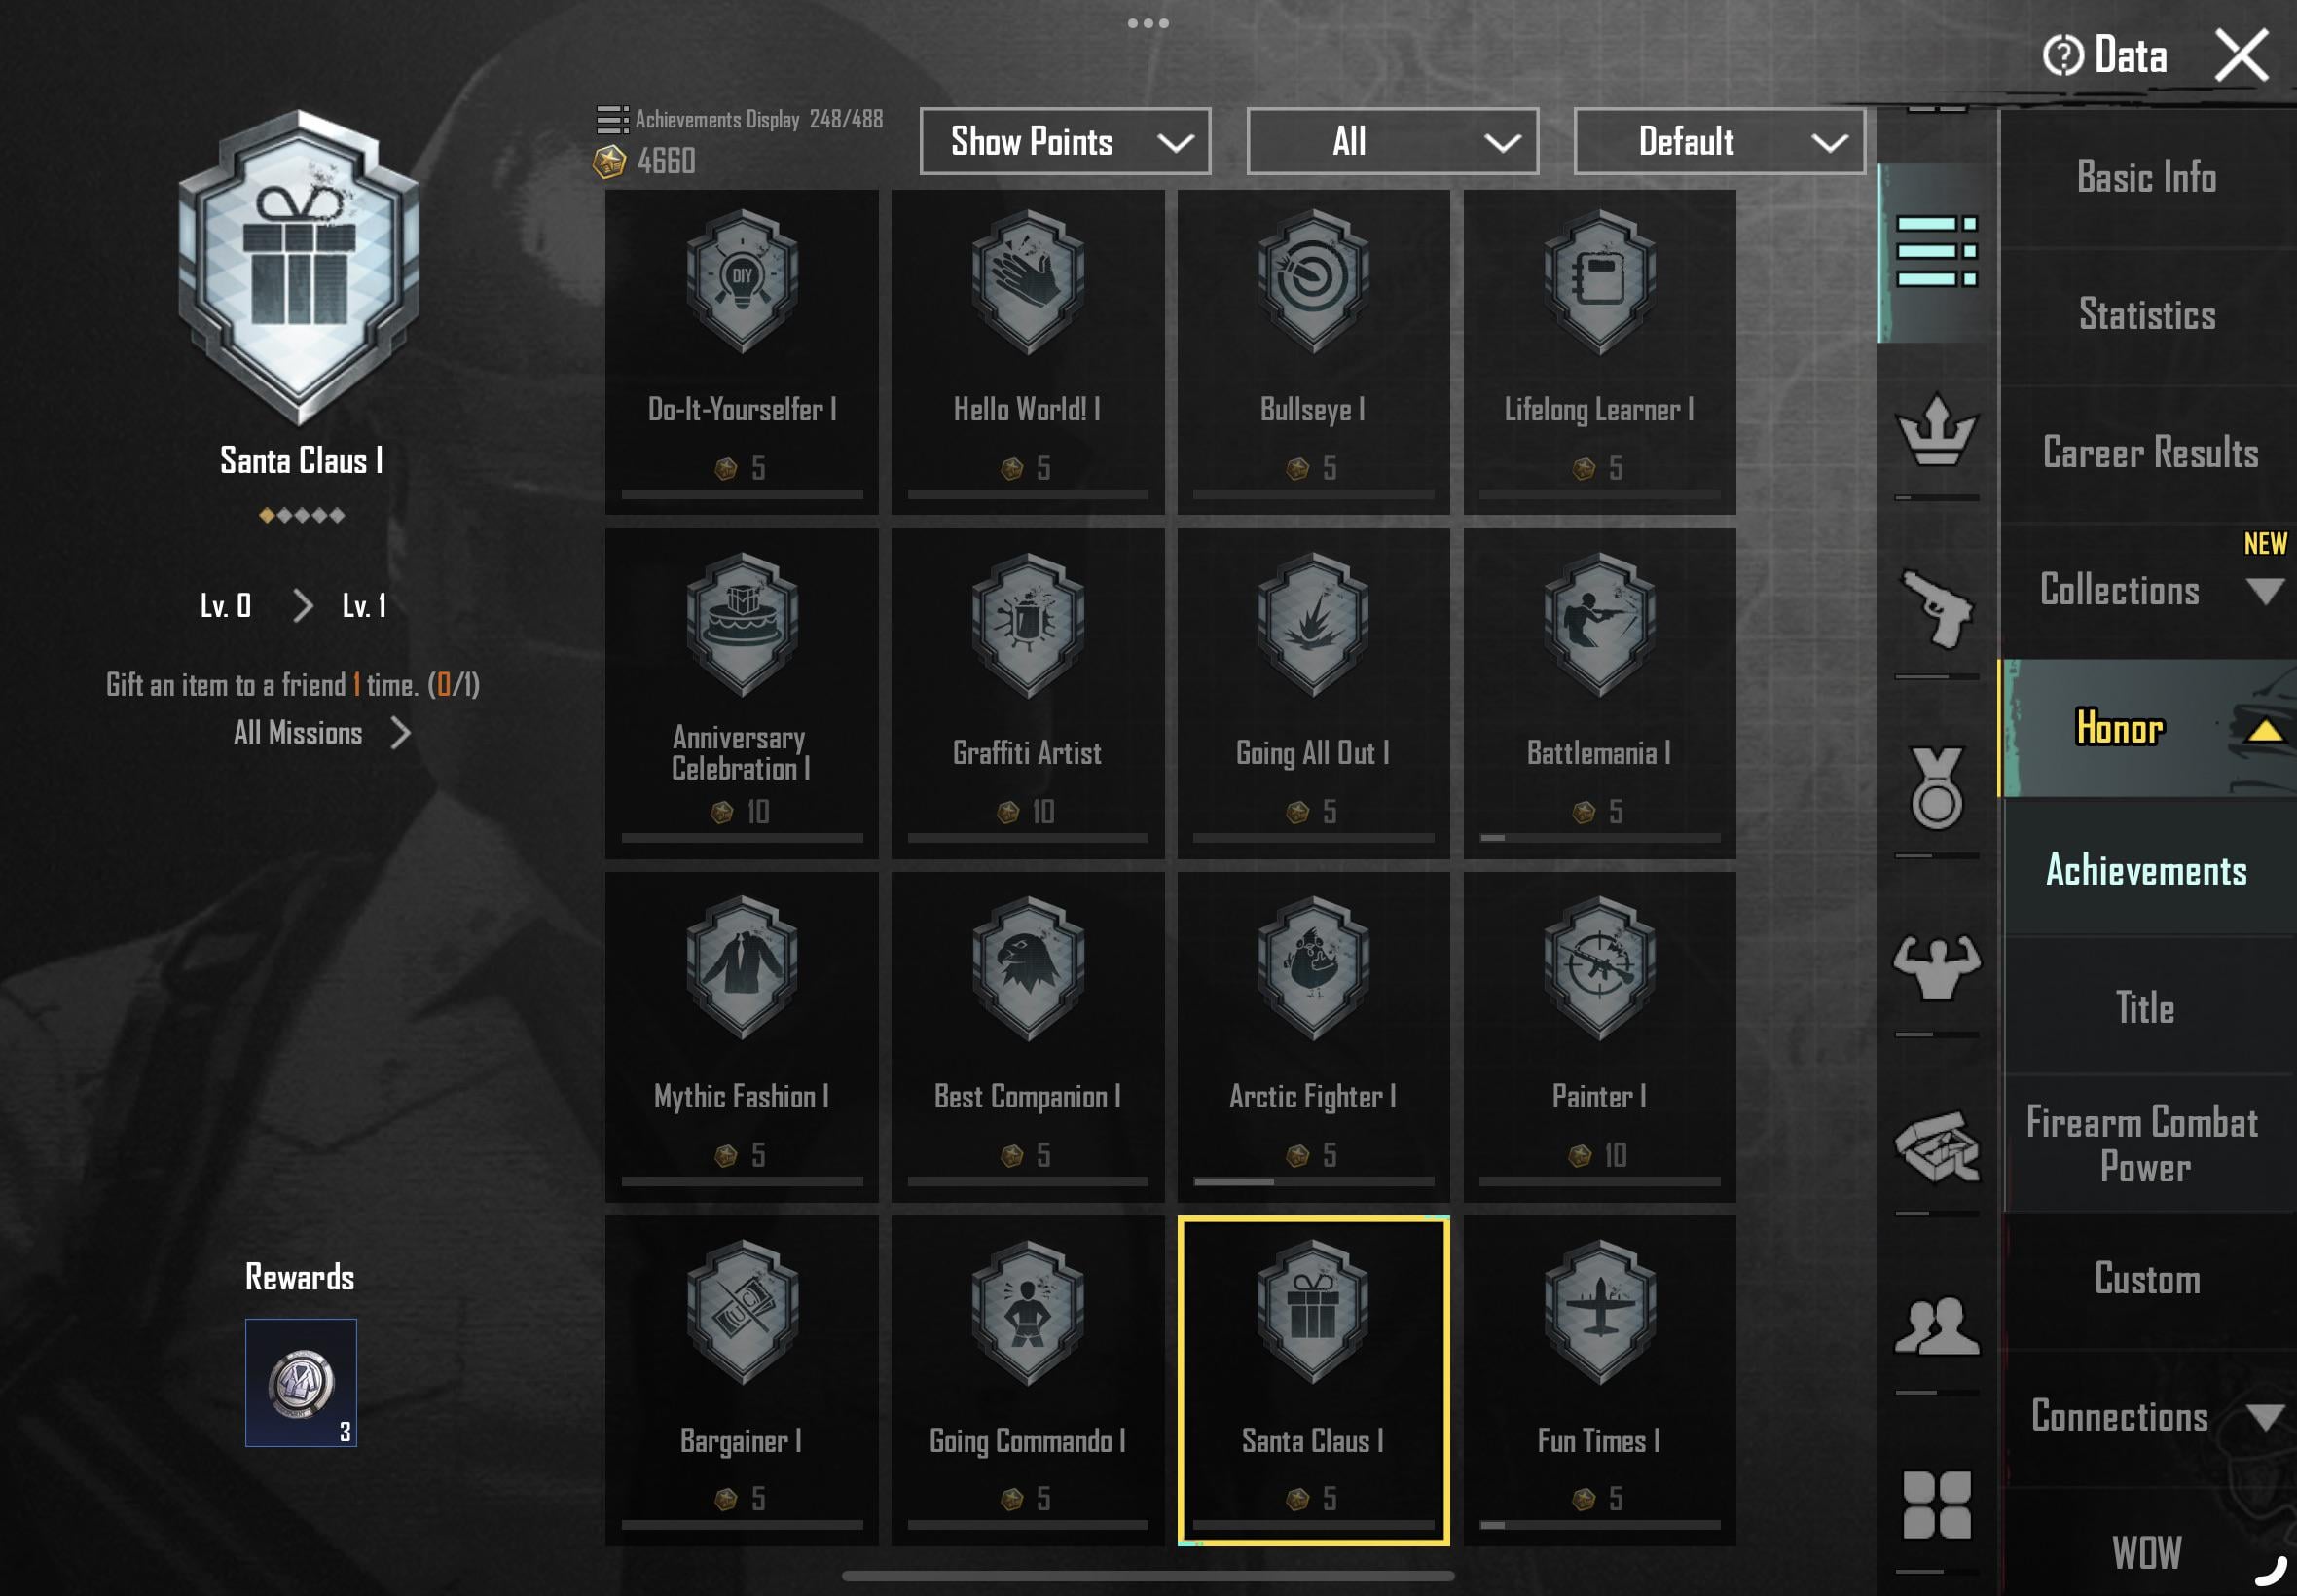Open the four-squares category icon
Image resolution: width=2297 pixels, height=1596 pixels.
1936,1504
